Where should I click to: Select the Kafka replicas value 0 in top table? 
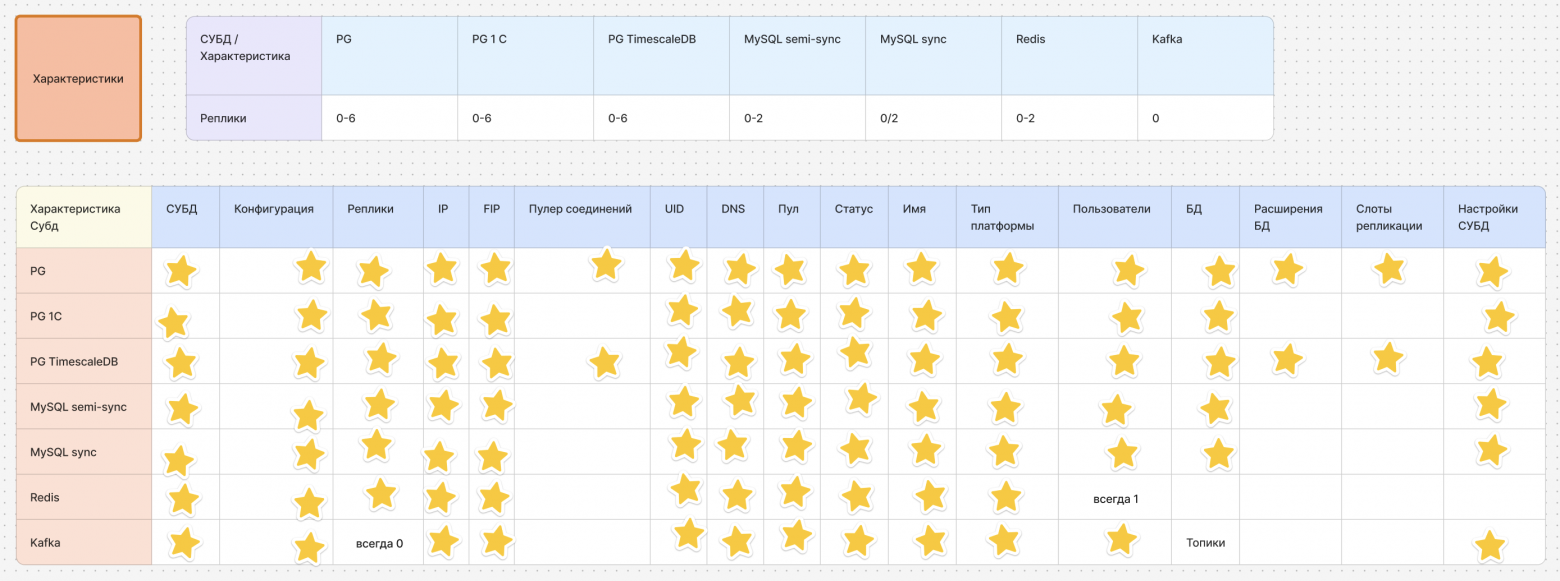coord(1206,118)
